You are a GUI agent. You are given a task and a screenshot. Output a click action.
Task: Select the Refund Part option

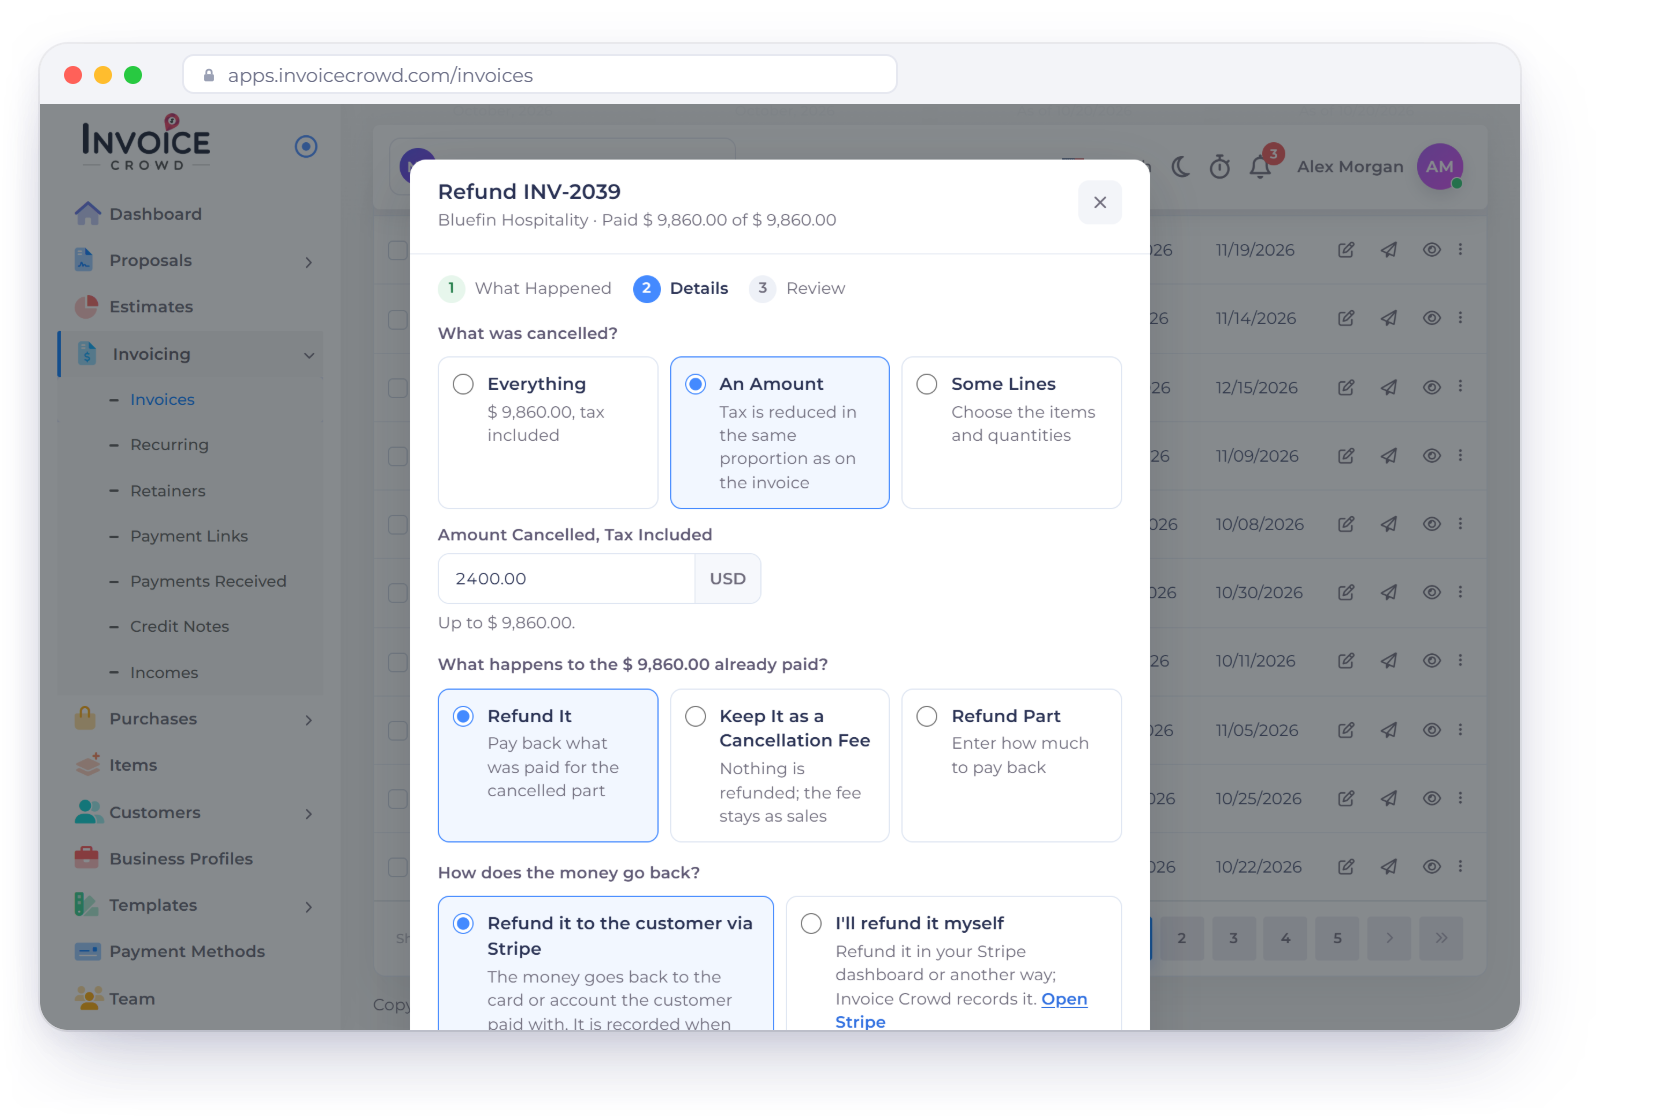pyautogui.click(x=1012, y=766)
